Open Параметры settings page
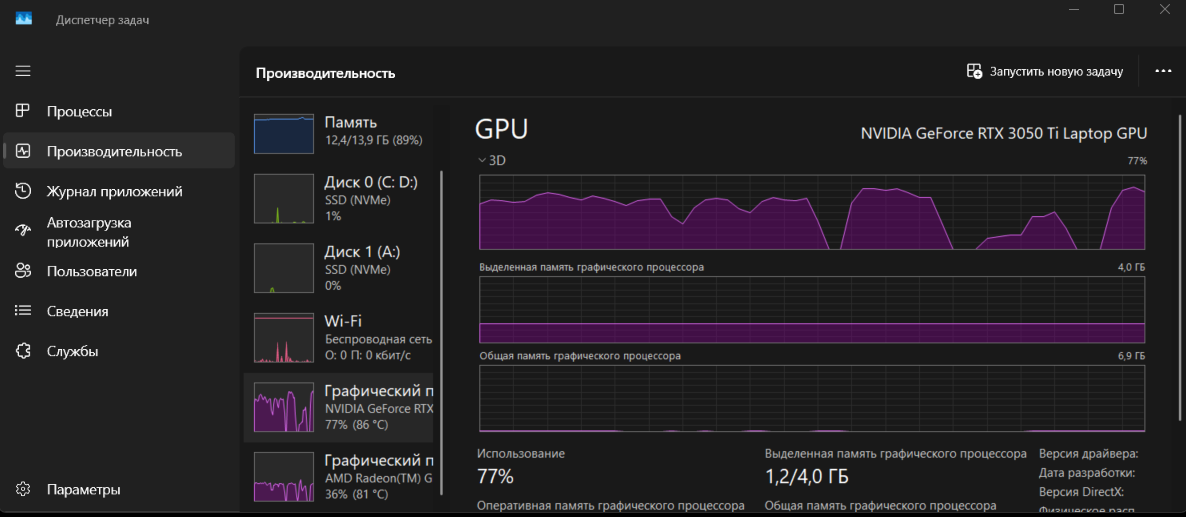Screen dimensions: 1186x517 point(119,489)
